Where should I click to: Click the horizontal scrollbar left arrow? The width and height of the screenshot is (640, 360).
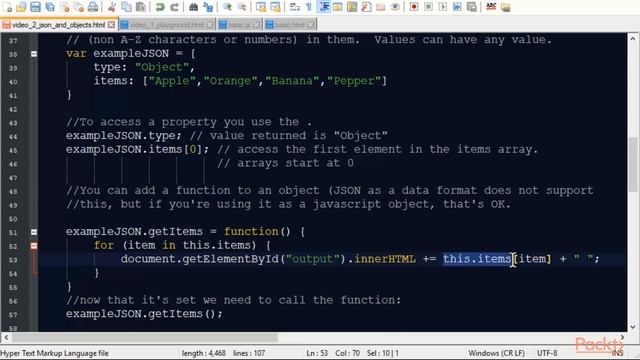6,338
